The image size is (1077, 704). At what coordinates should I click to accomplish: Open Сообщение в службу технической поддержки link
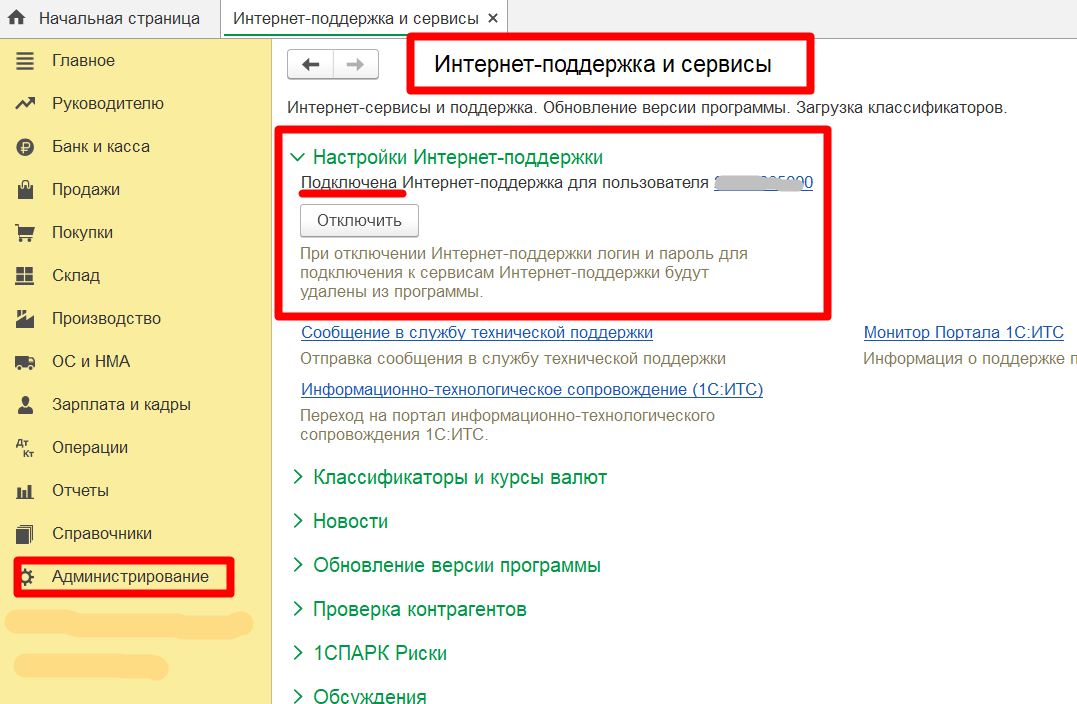click(x=477, y=332)
